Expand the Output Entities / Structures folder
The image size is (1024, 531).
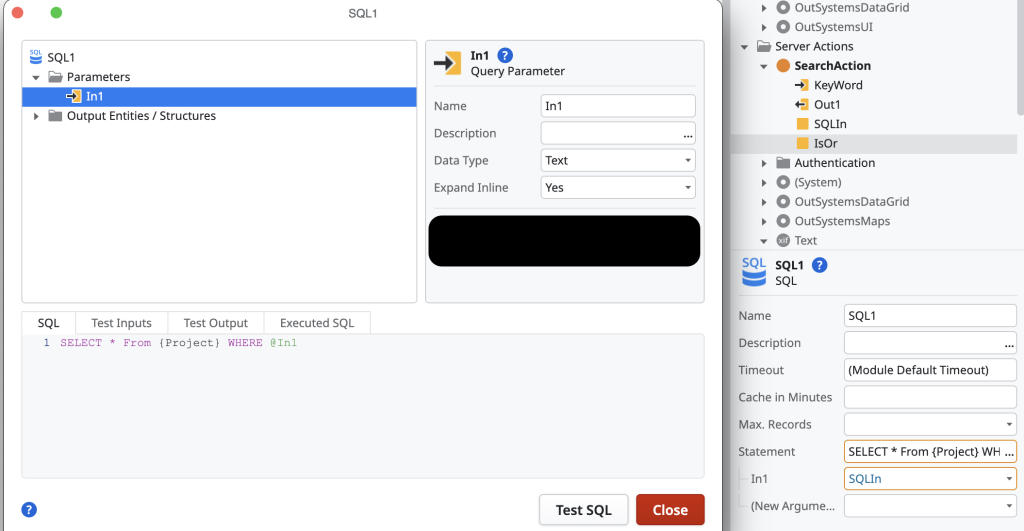coord(37,116)
